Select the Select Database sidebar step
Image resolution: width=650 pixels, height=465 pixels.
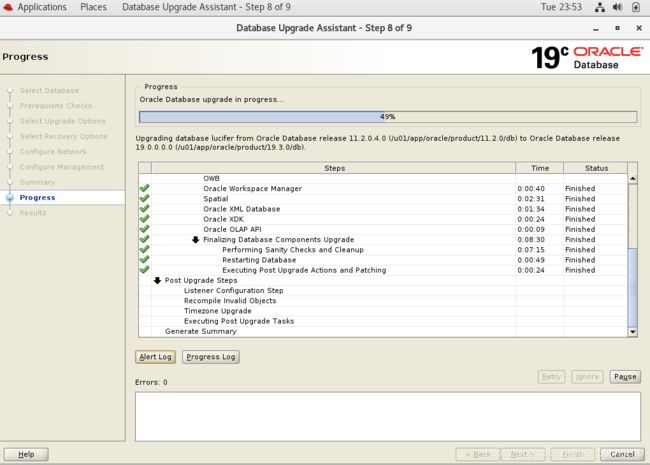point(49,90)
